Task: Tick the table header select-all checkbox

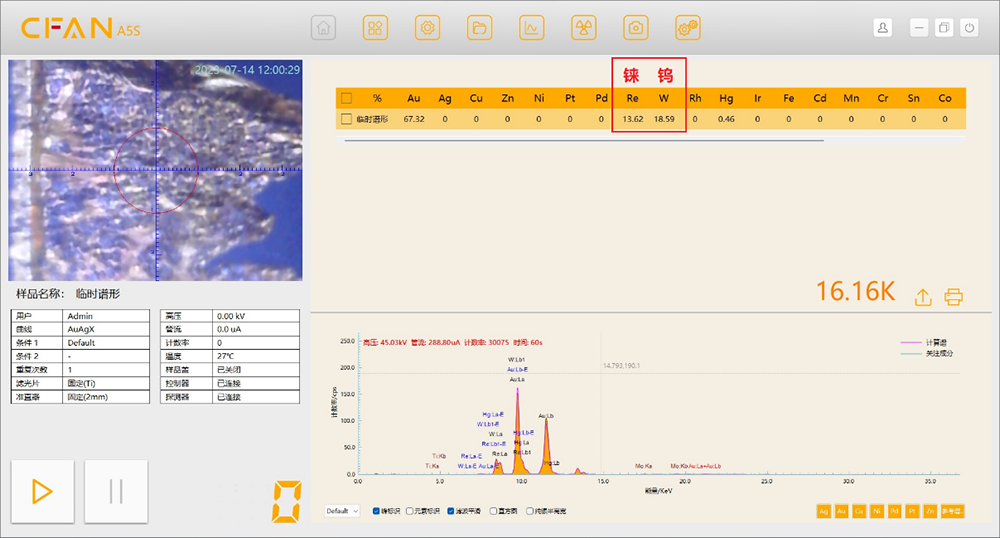Action: (x=346, y=98)
